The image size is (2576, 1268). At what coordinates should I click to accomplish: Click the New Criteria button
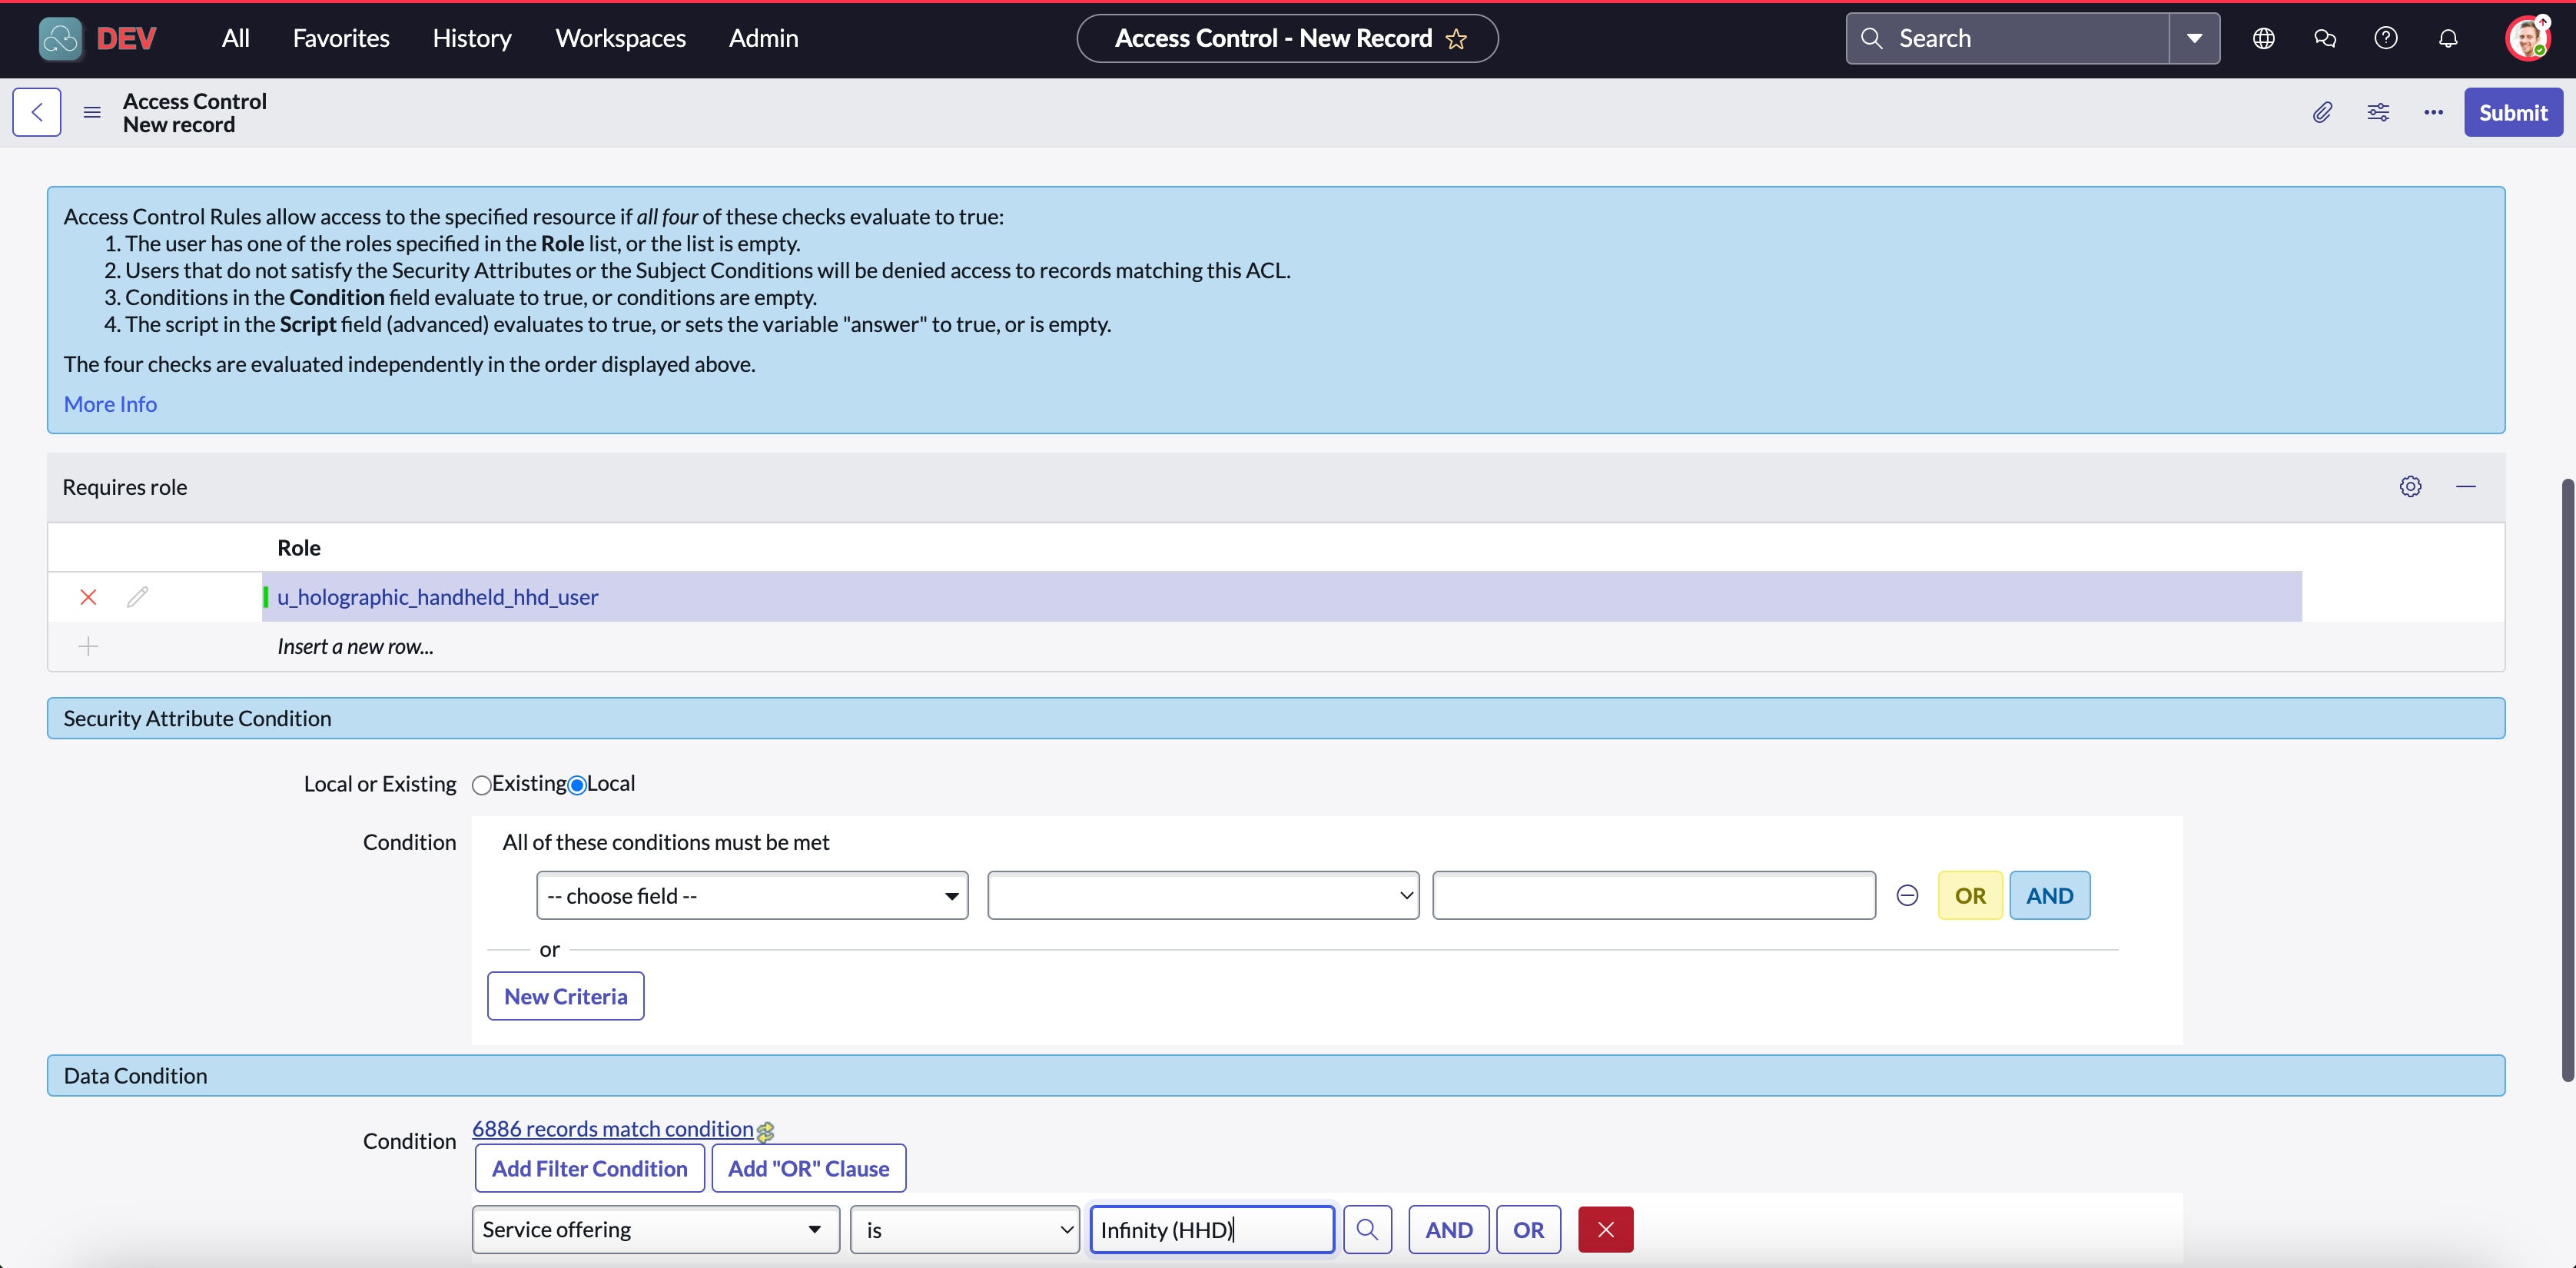[566, 996]
